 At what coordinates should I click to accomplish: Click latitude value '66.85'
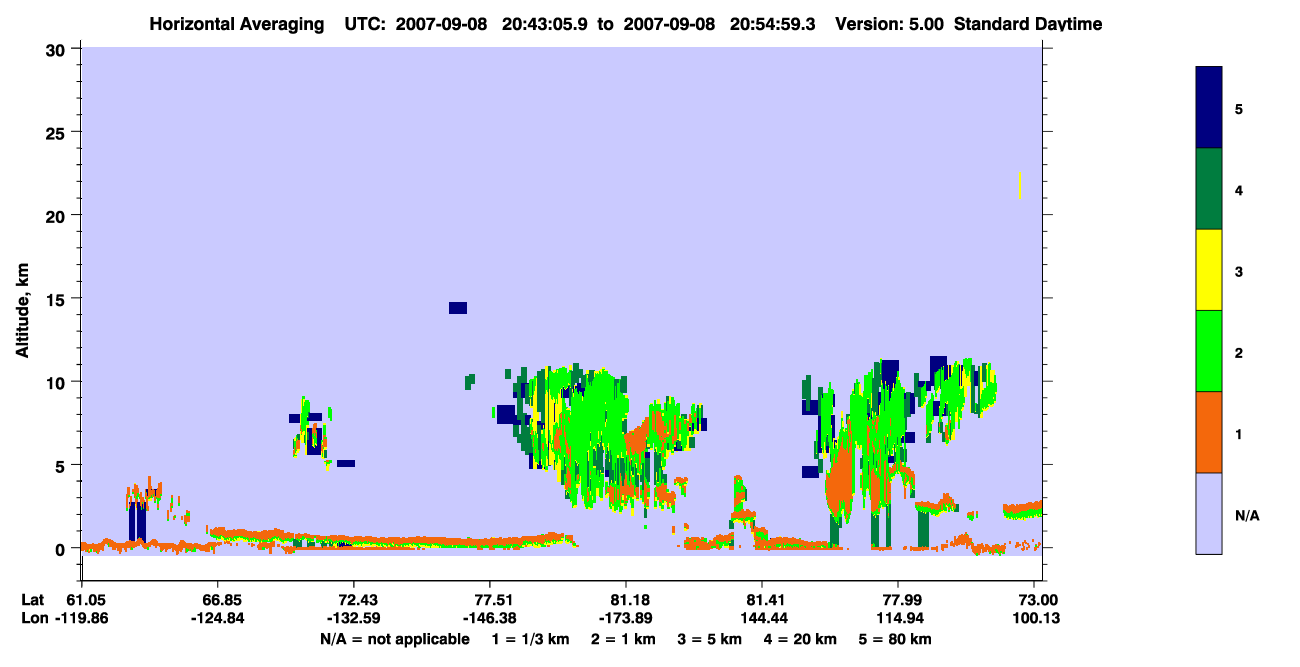(222, 599)
